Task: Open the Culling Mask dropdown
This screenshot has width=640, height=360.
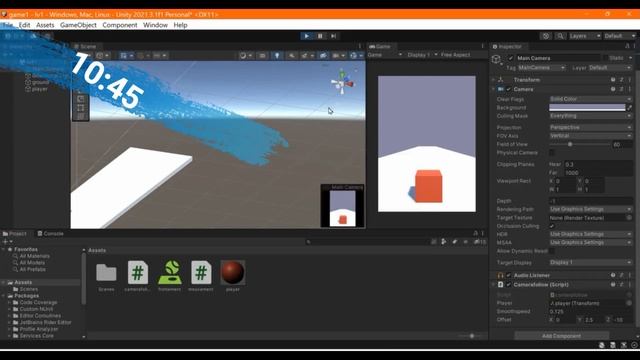Action: pos(591,116)
